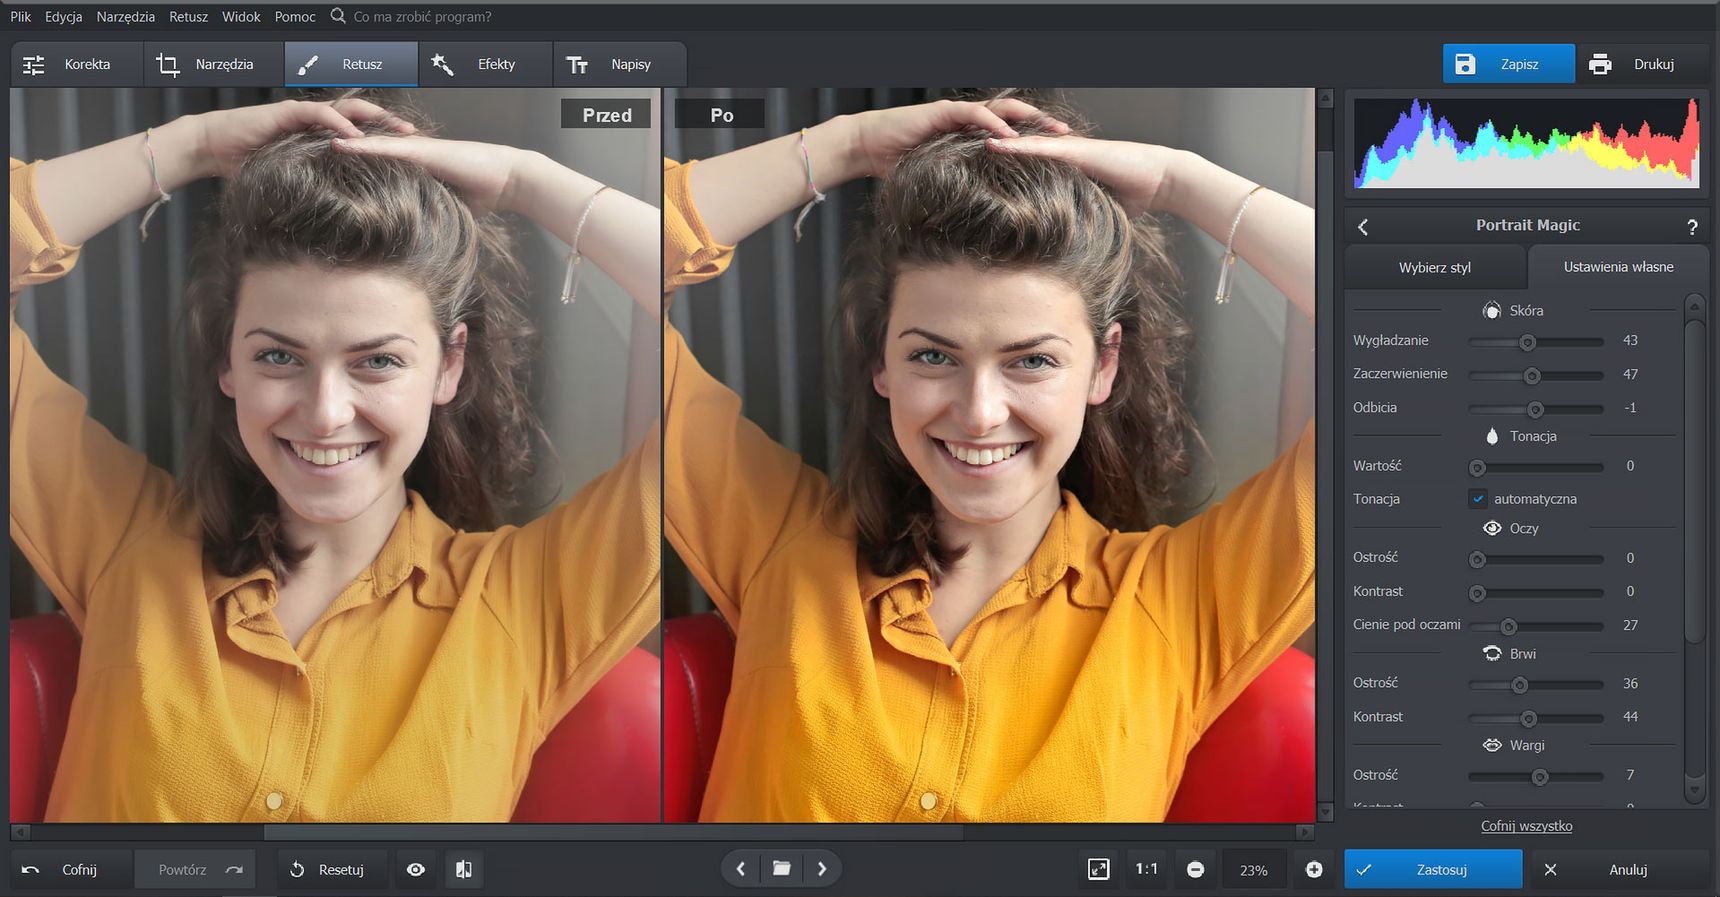Open the Narzędzia menu in menu bar
The width and height of the screenshot is (1720, 897).
pyautogui.click(x=125, y=17)
